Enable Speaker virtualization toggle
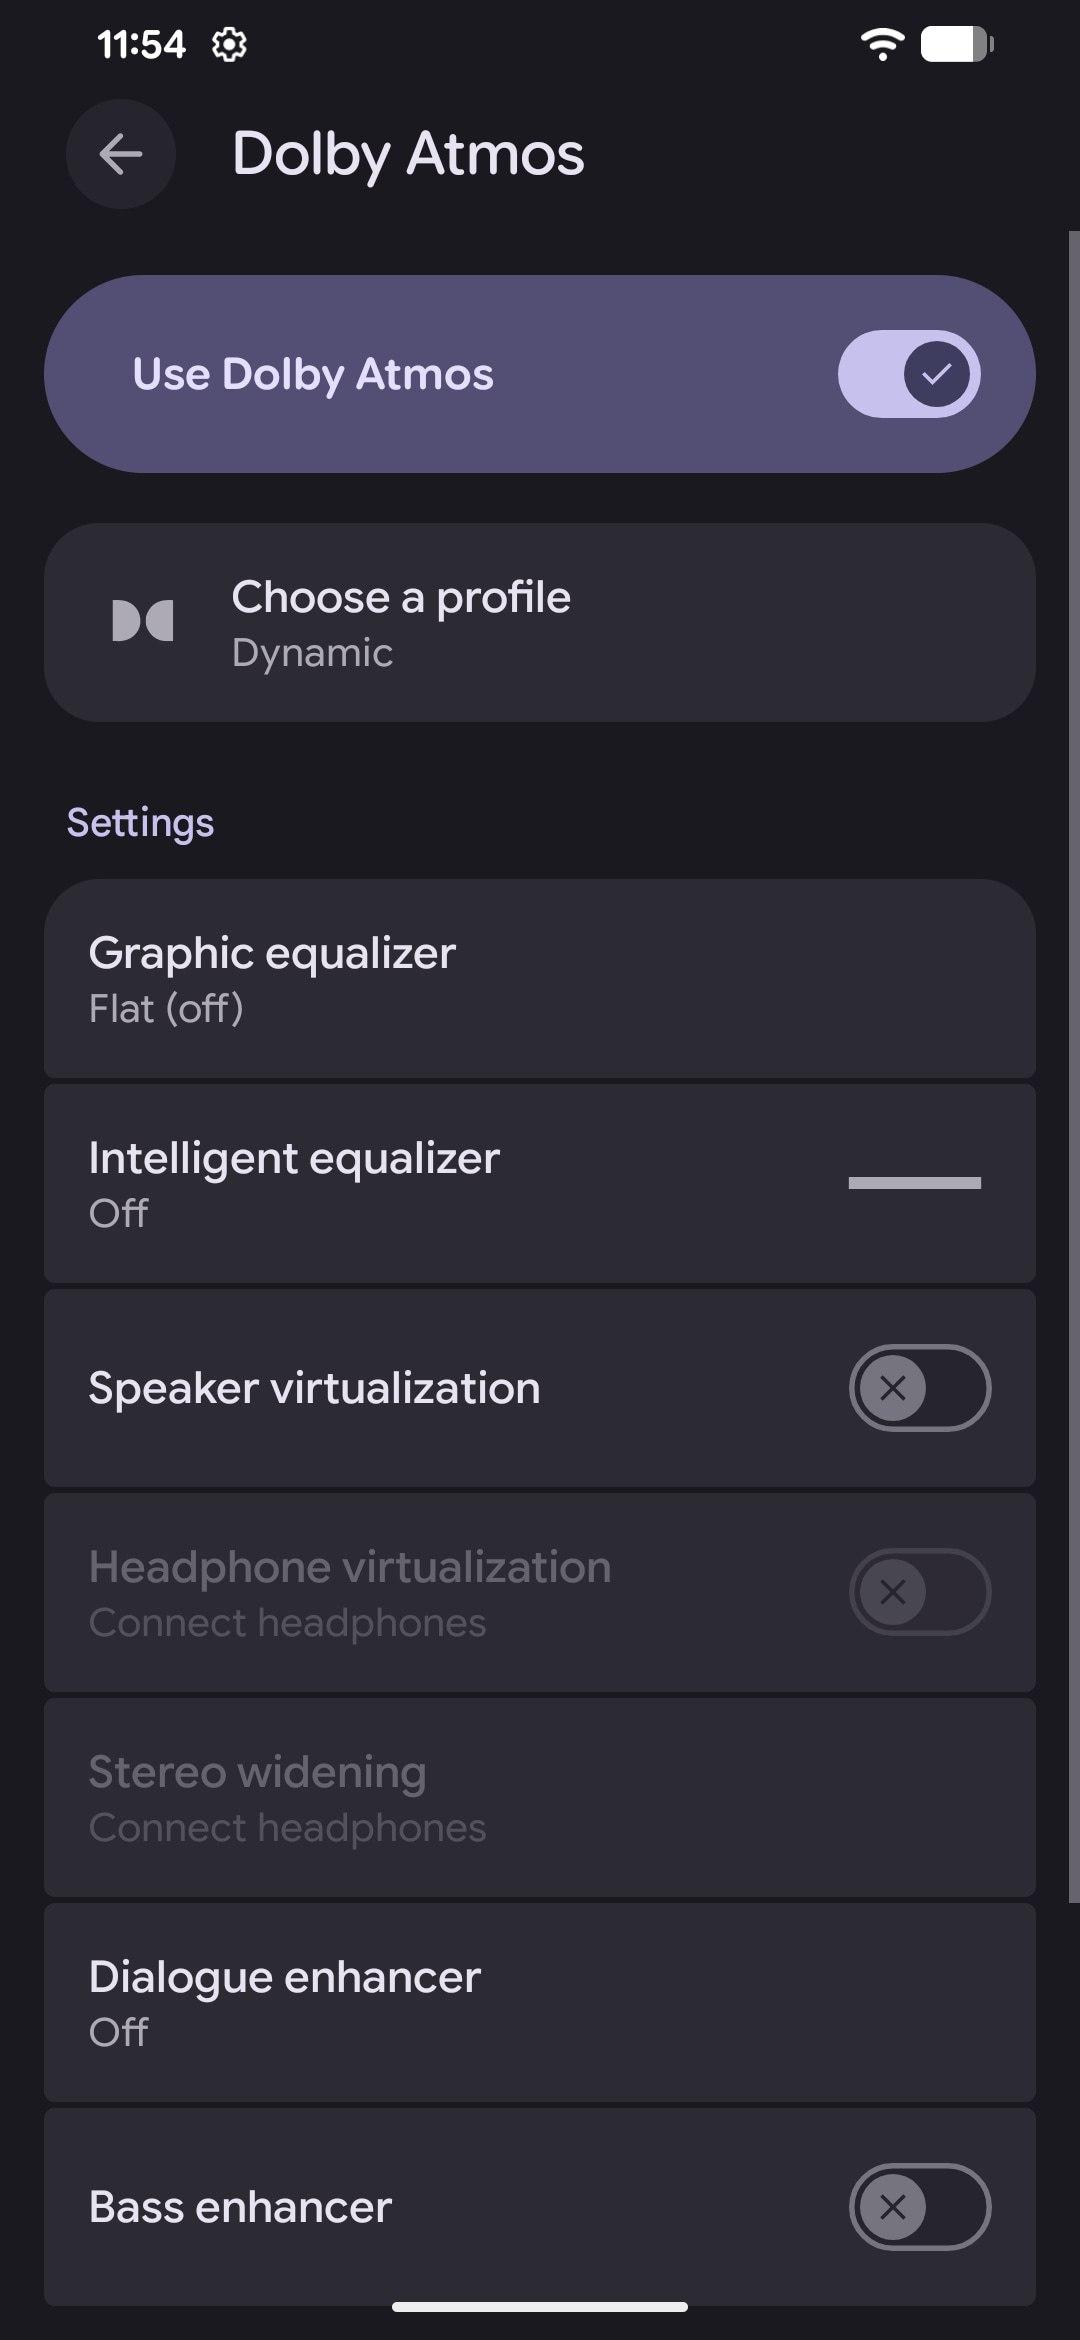 pos(919,1388)
